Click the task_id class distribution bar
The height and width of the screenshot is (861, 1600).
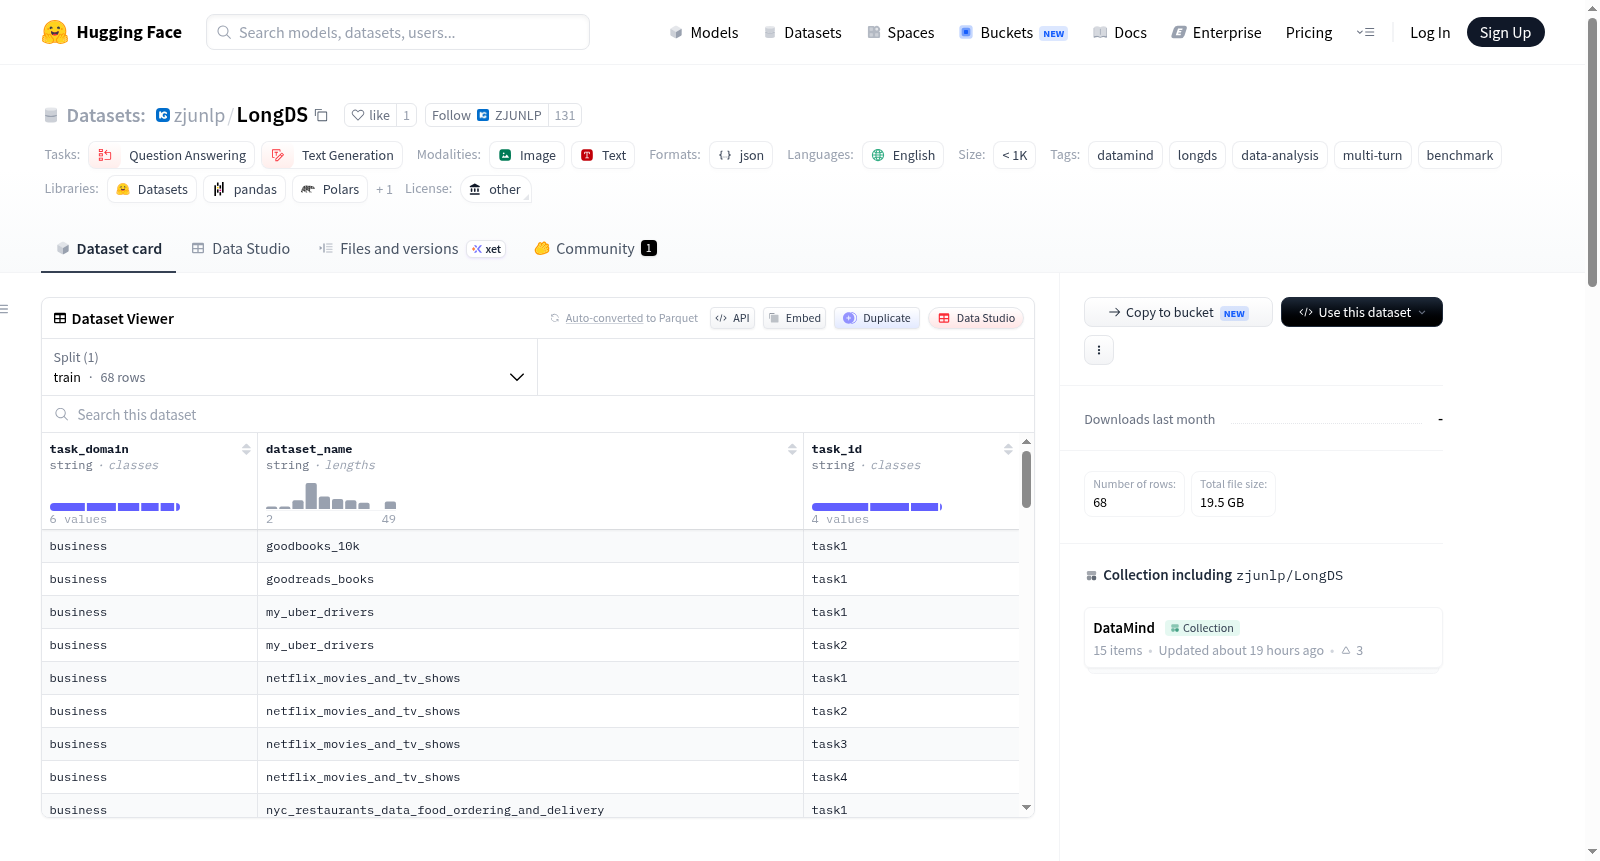(x=877, y=507)
